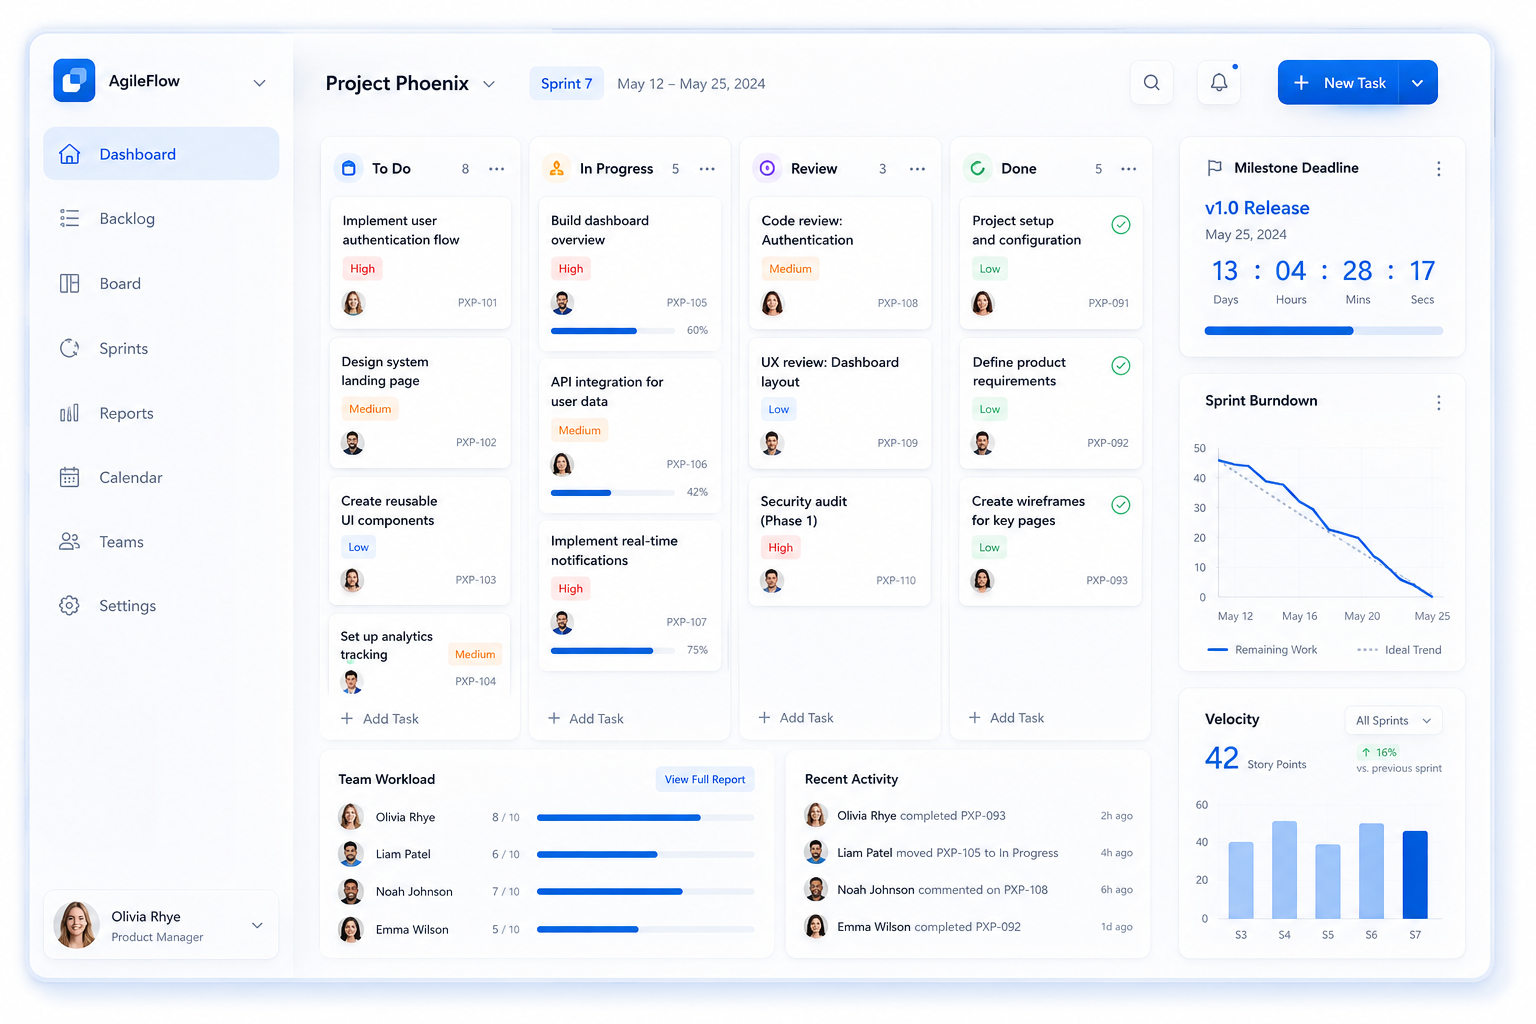Screen dimensions: 1536x1024
Task: Open Review column options menu
Action: point(917,169)
